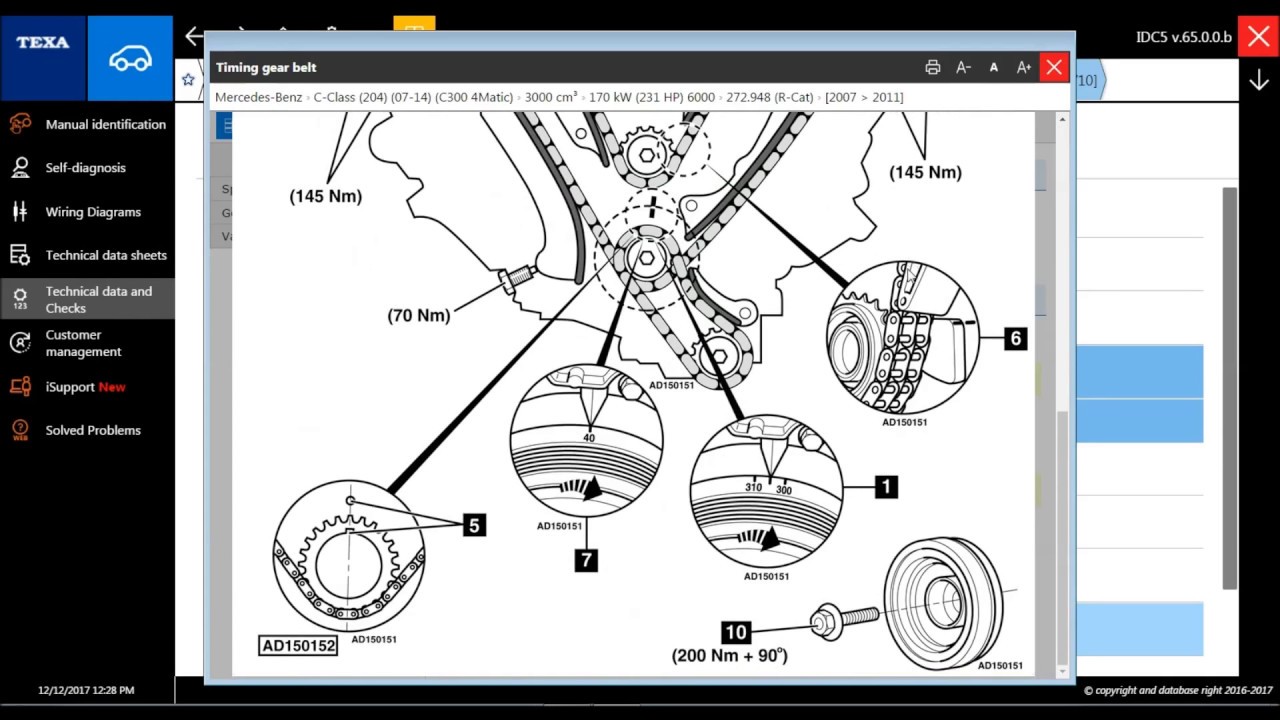The width and height of the screenshot is (1280, 720).
Task: Click the Wiring Diagrams sidebar icon
Action: [x=20, y=211]
